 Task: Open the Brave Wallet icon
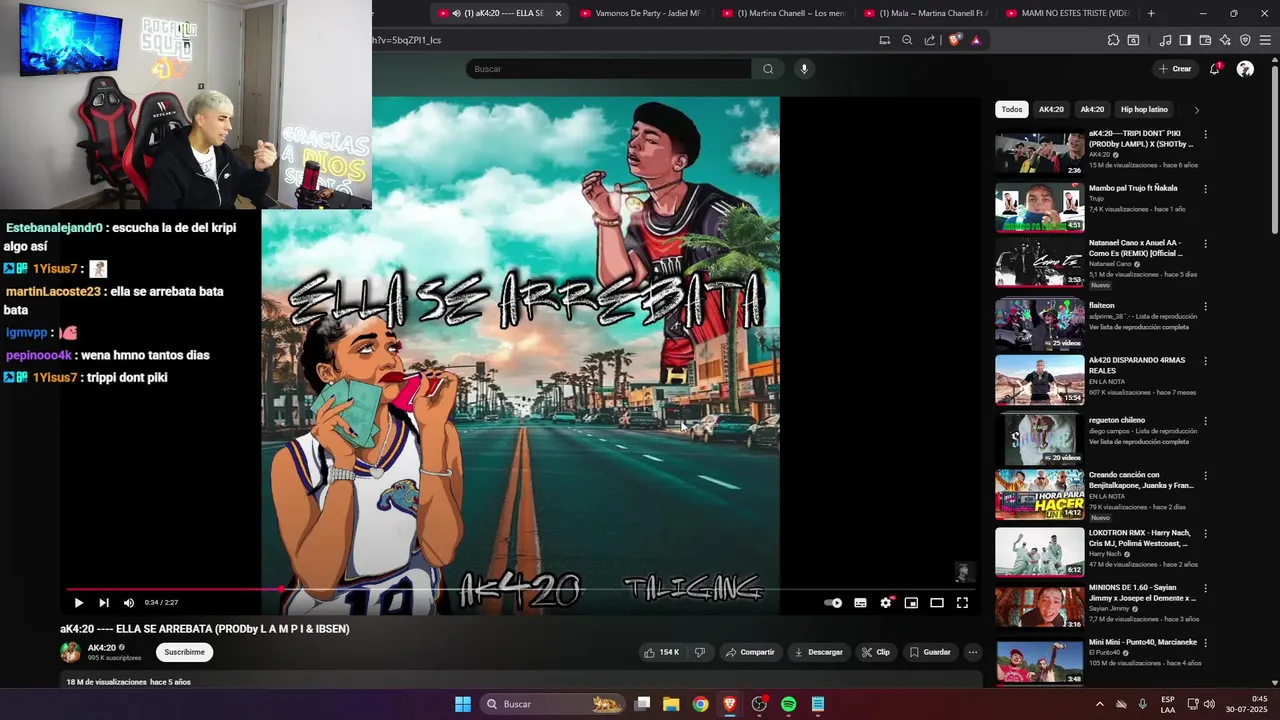(1205, 40)
